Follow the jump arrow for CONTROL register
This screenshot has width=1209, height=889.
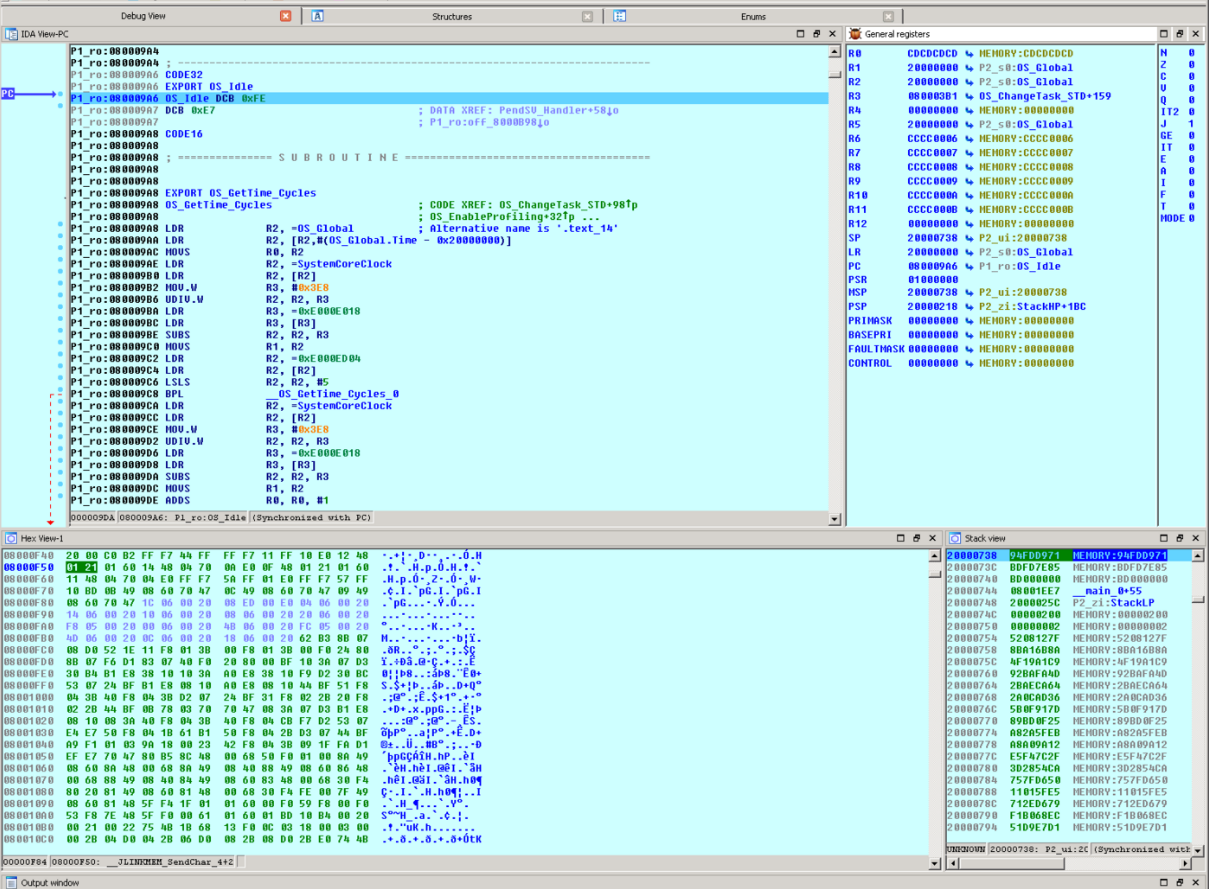[971, 364]
